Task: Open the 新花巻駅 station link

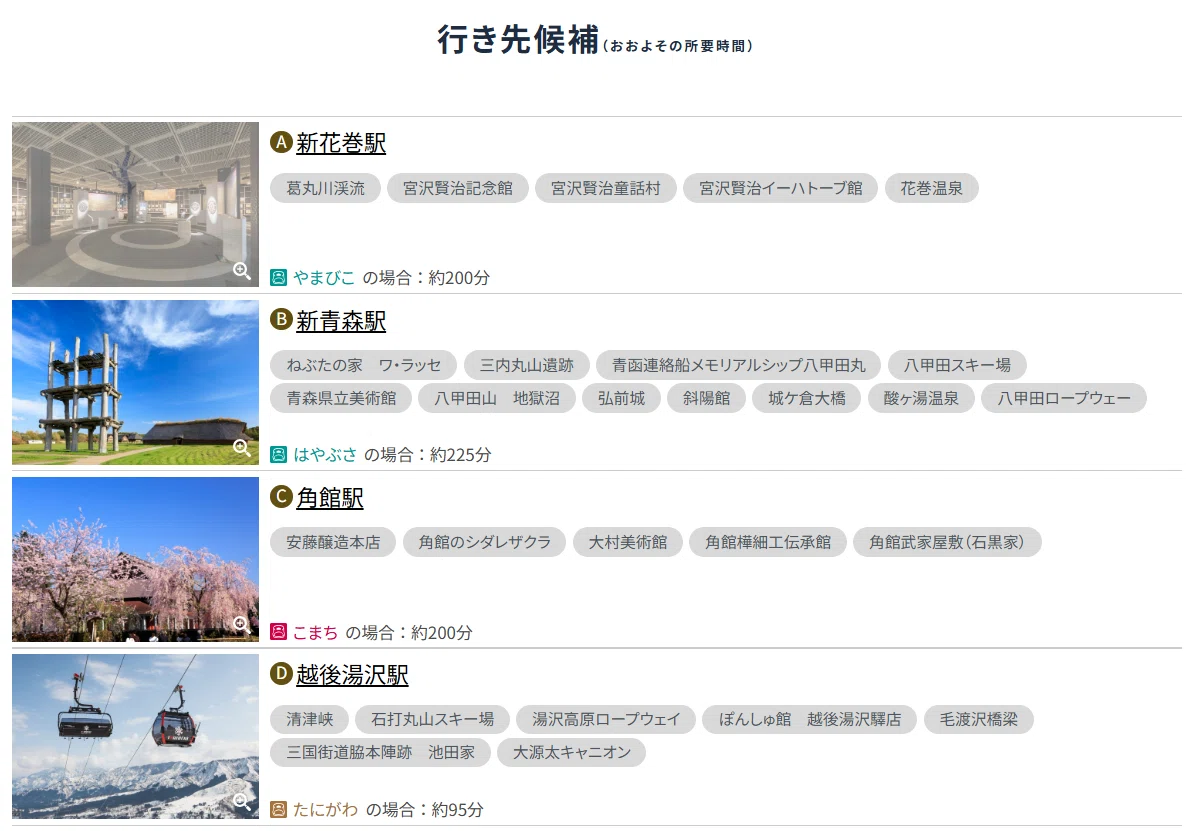Action: pos(341,143)
